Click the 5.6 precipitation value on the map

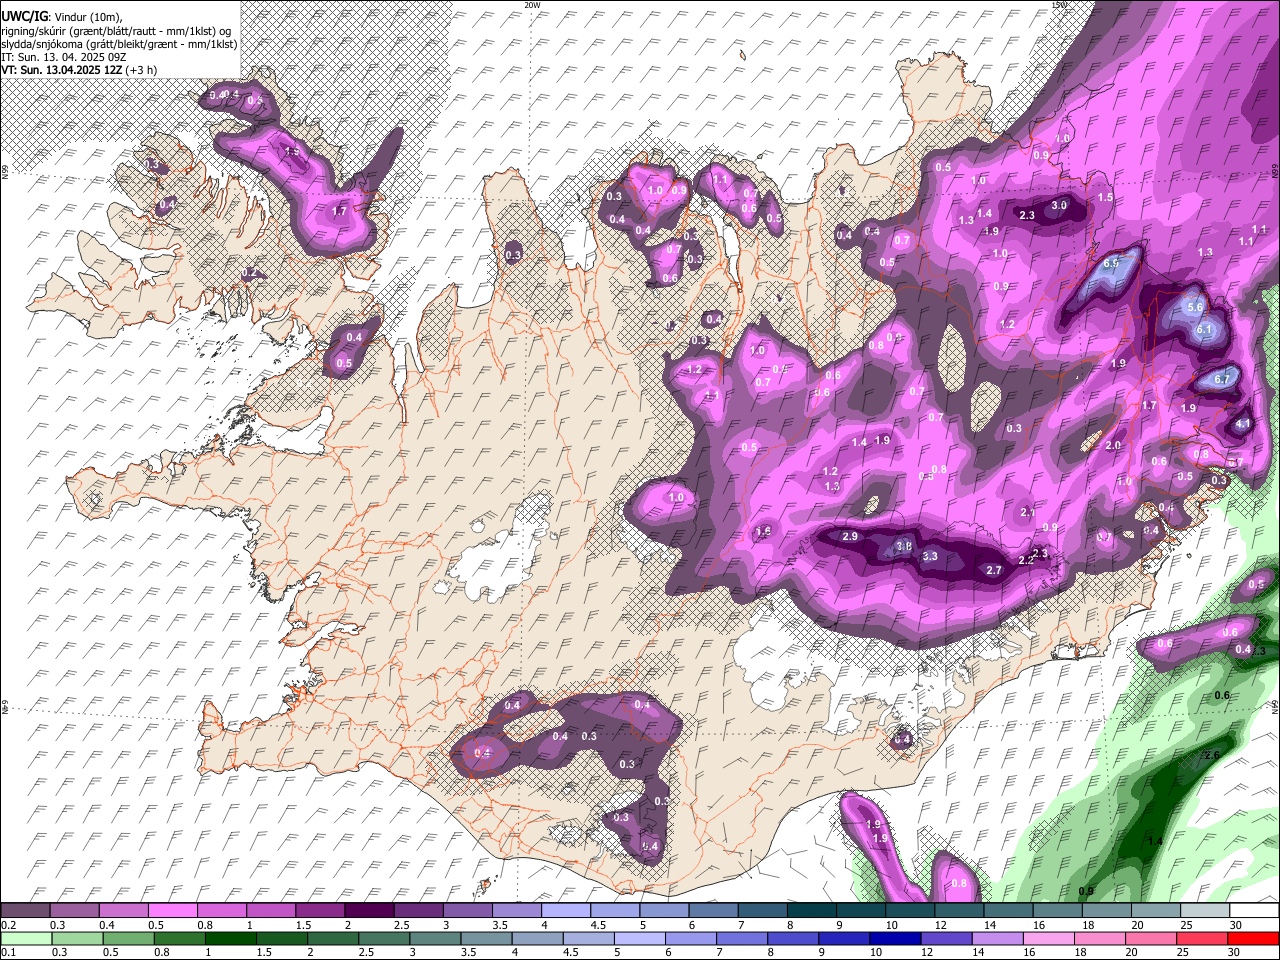[x=1194, y=308]
